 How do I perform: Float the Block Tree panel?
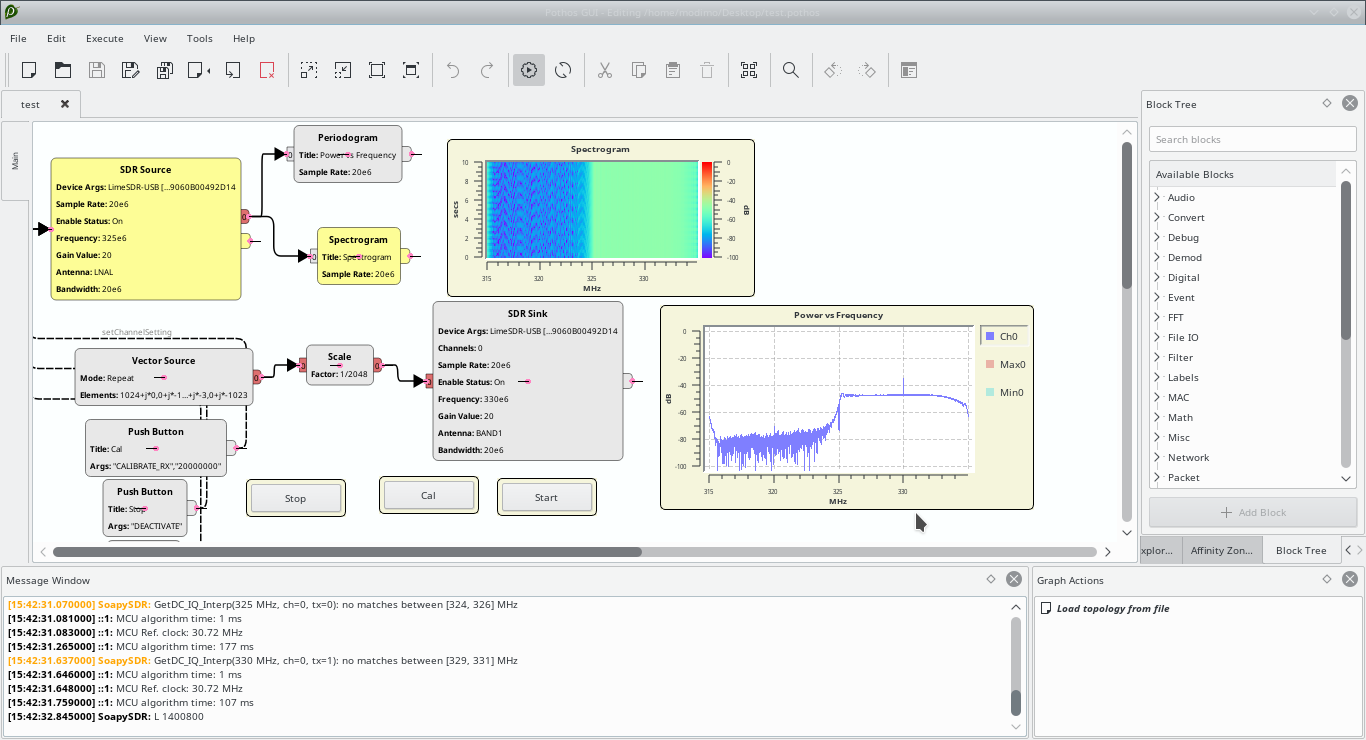(x=1327, y=103)
